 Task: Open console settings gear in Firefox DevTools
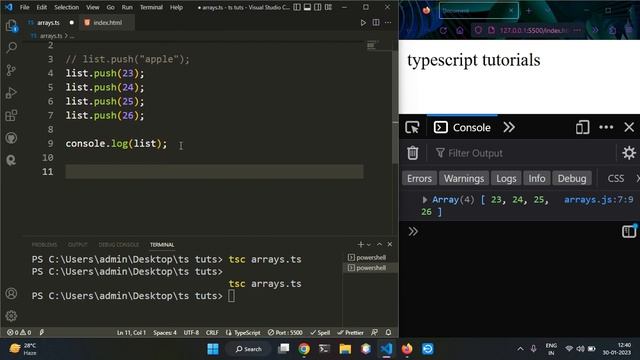pos(629,153)
